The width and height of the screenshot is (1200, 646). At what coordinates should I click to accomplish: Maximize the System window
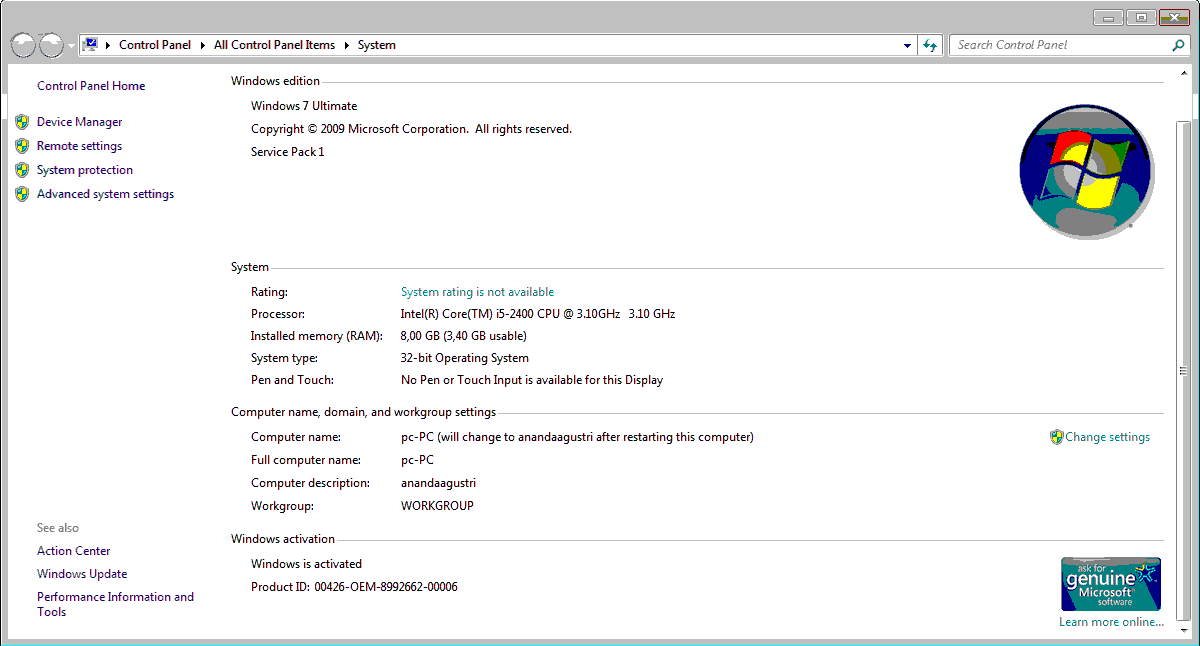(x=1140, y=17)
